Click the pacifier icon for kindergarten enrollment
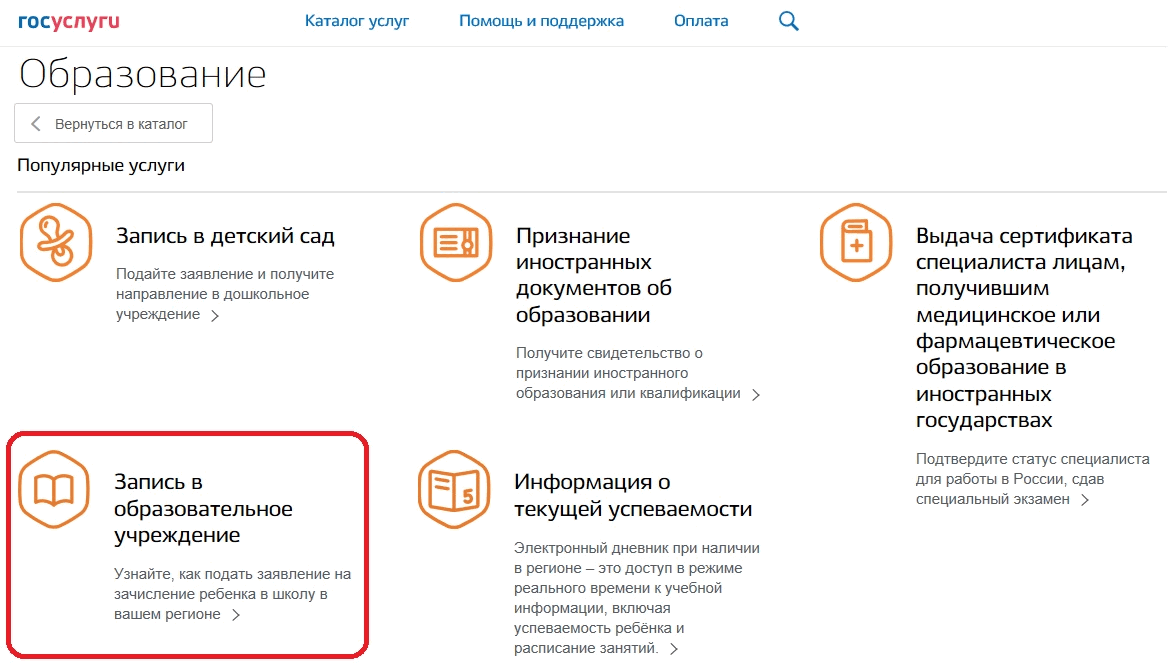This screenshot has width=1173, height=672. [56, 242]
